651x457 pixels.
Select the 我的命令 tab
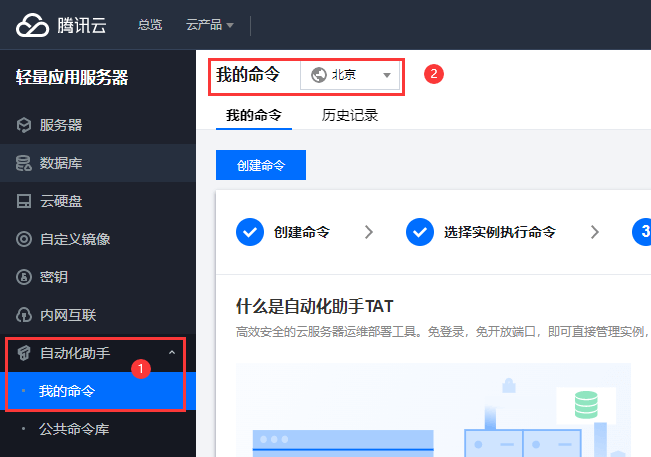click(x=253, y=115)
